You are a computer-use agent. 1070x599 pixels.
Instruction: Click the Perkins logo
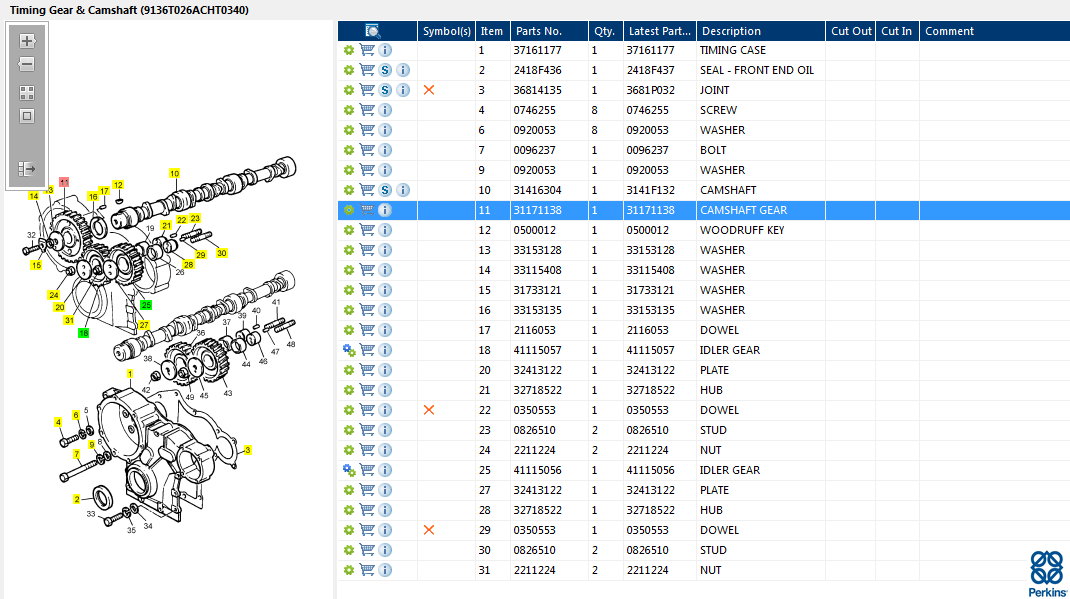point(1047,573)
